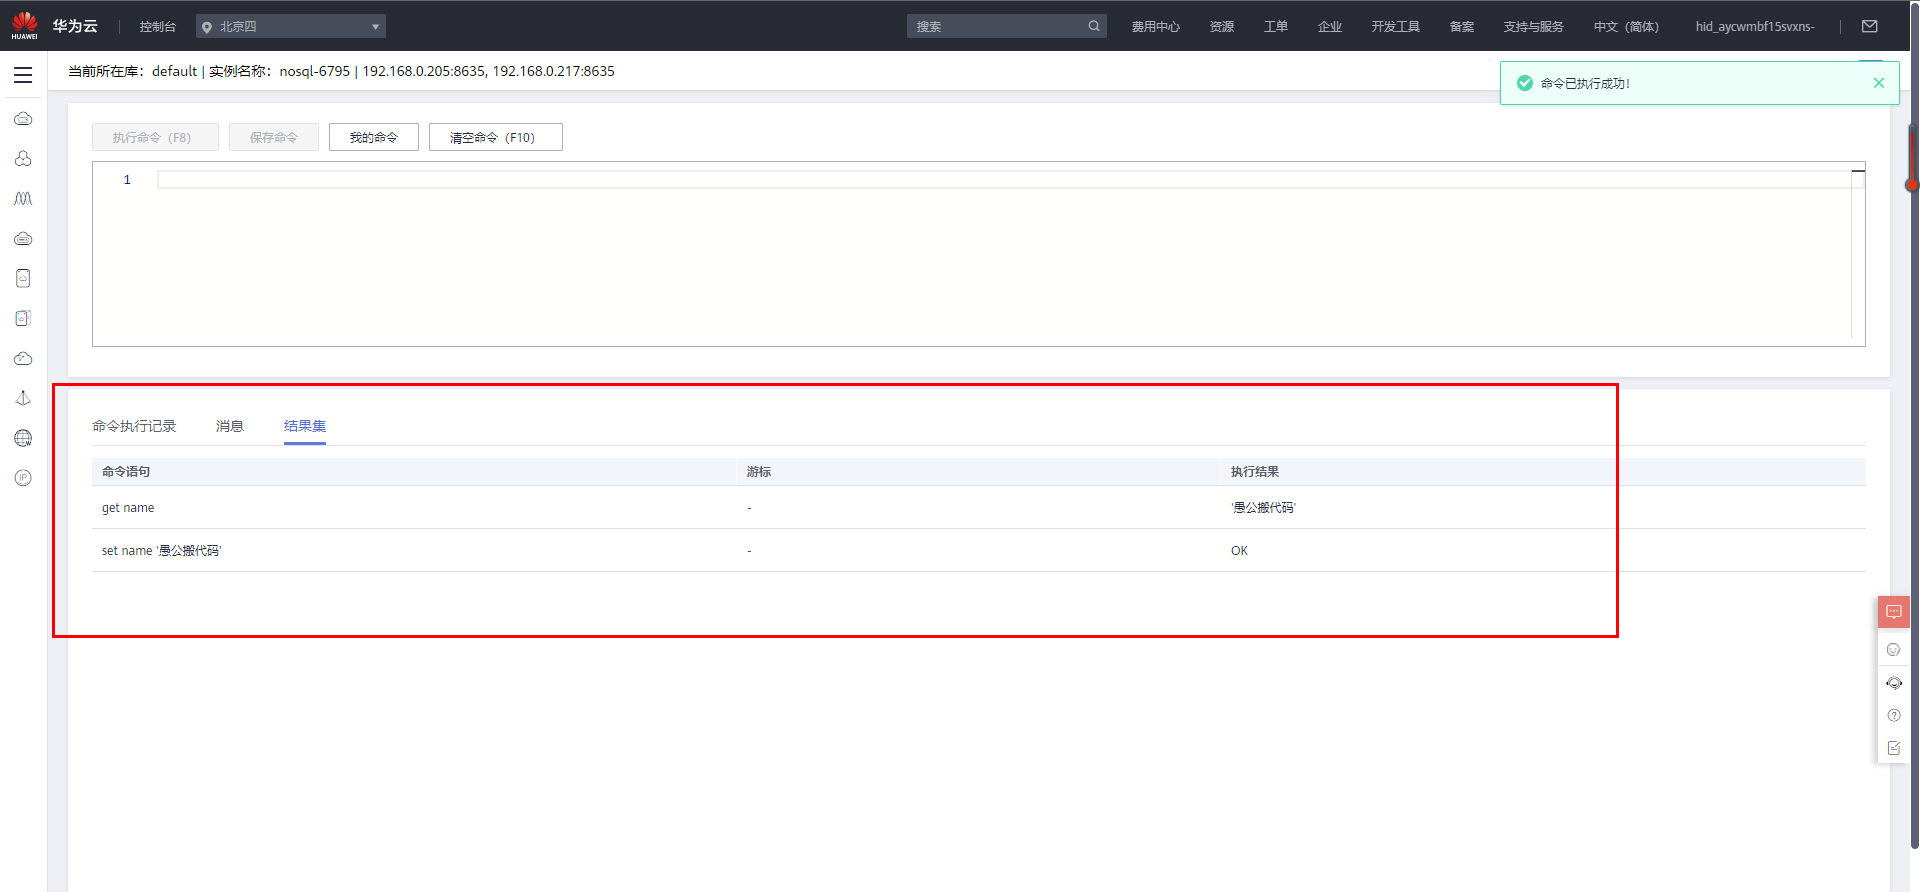Open the 工单 menu
This screenshot has width=1920, height=892.
(x=1276, y=27)
